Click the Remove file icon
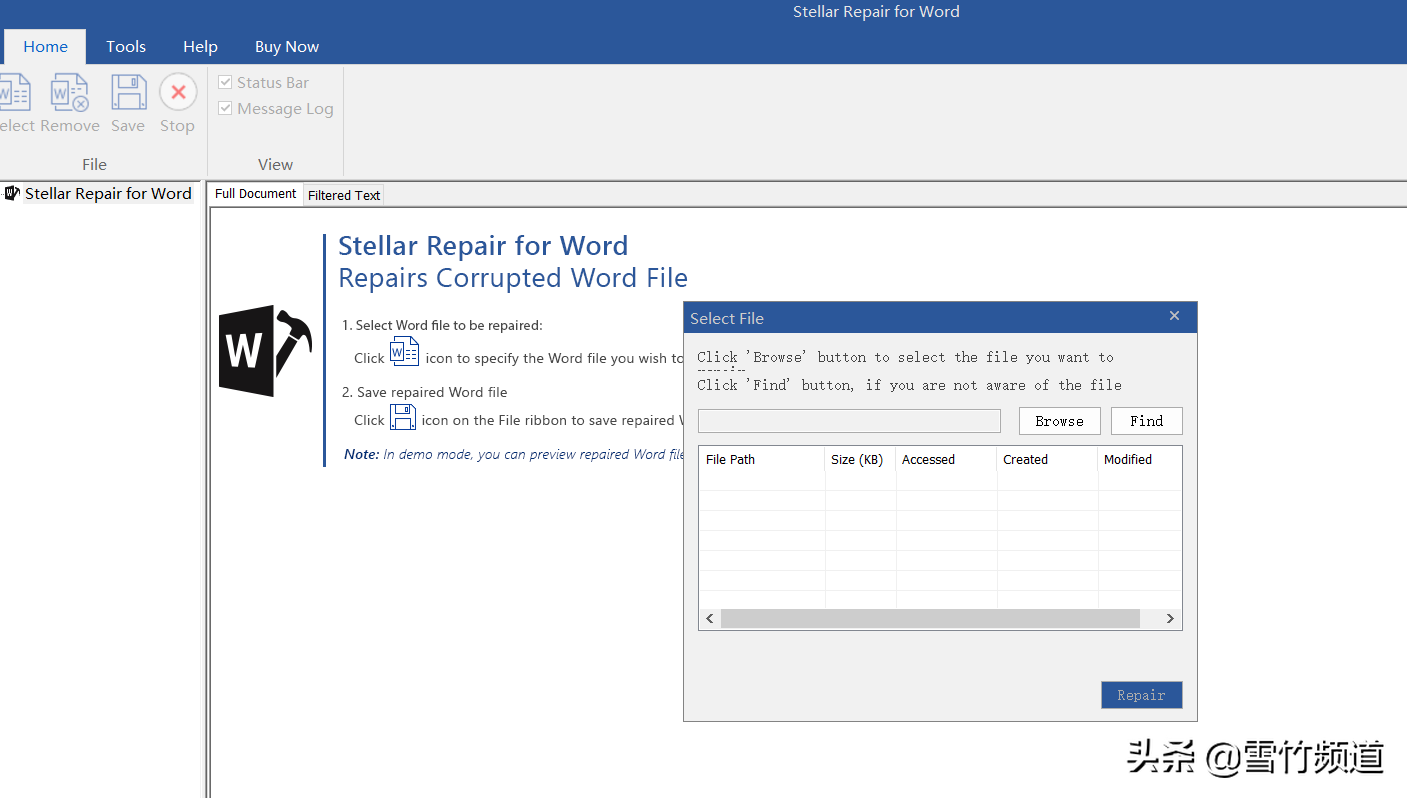The height and width of the screenshot is (798, 1407). [70, 93]
